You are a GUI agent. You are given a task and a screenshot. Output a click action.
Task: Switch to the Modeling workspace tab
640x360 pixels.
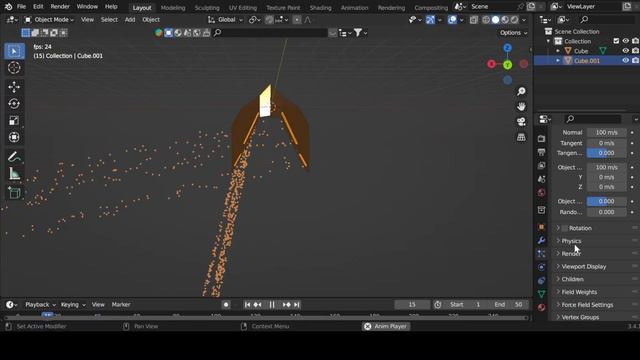point(173,7)
